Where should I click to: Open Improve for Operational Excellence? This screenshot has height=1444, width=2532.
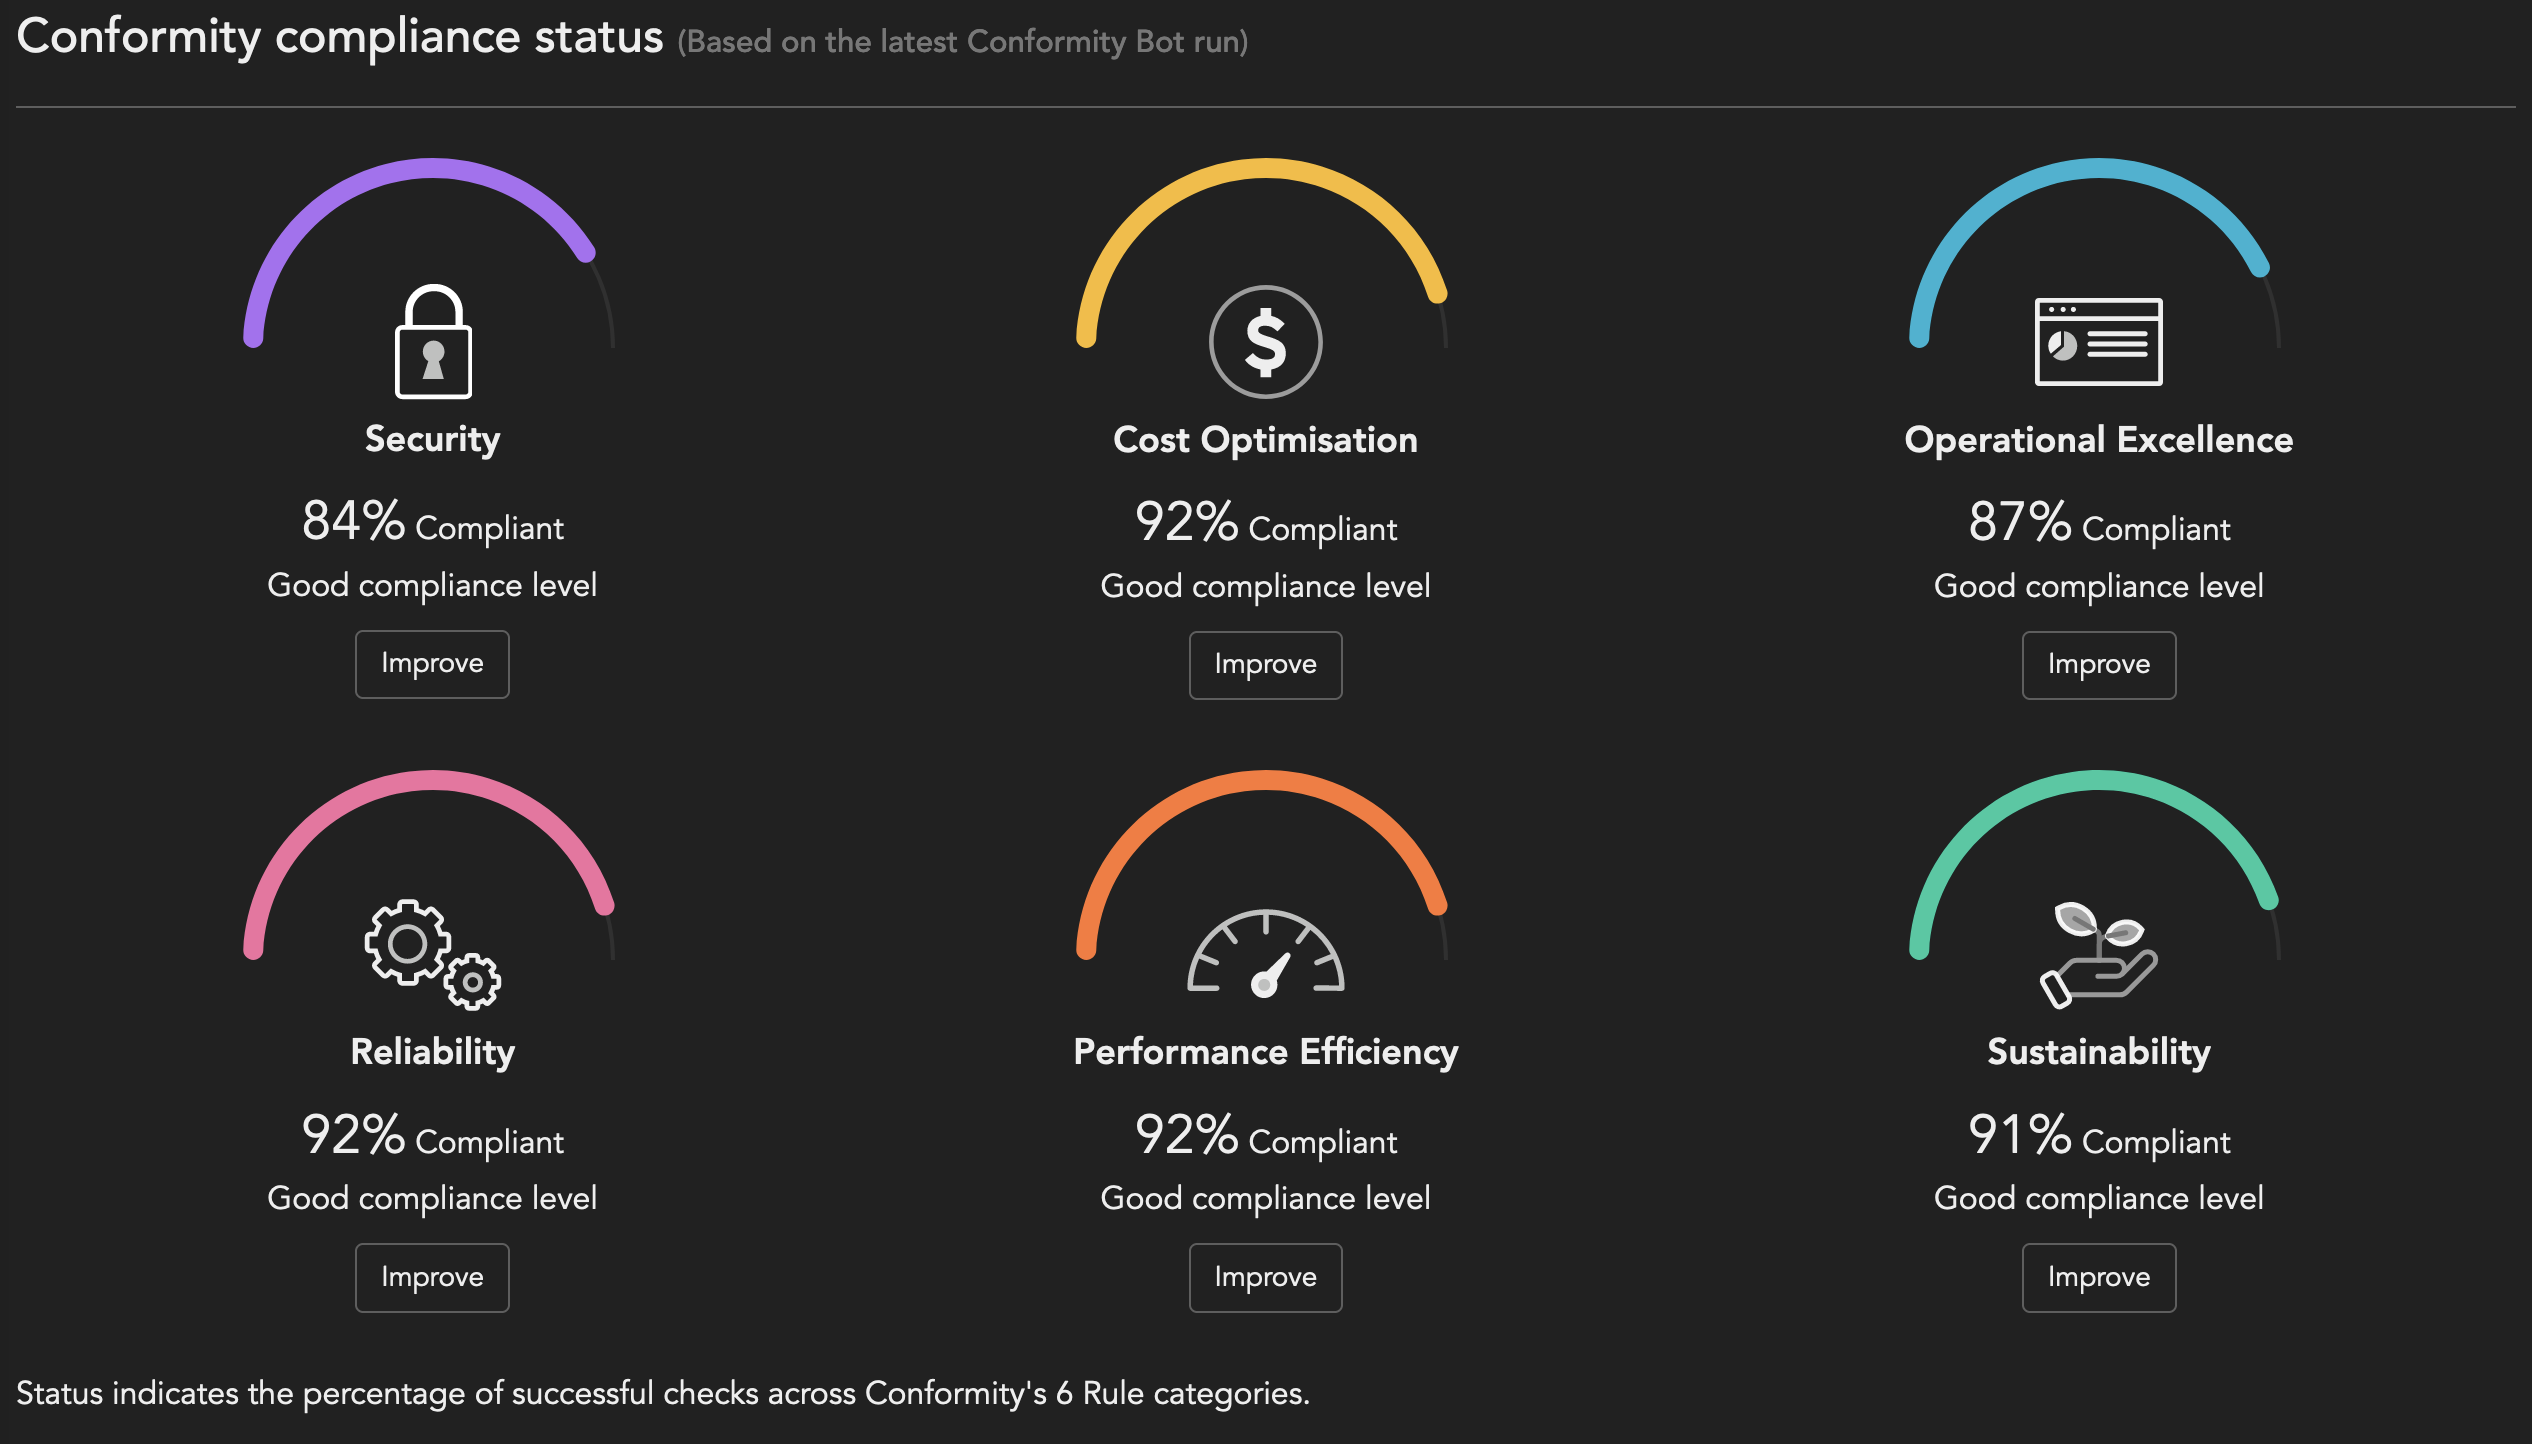pos(2098,665)
